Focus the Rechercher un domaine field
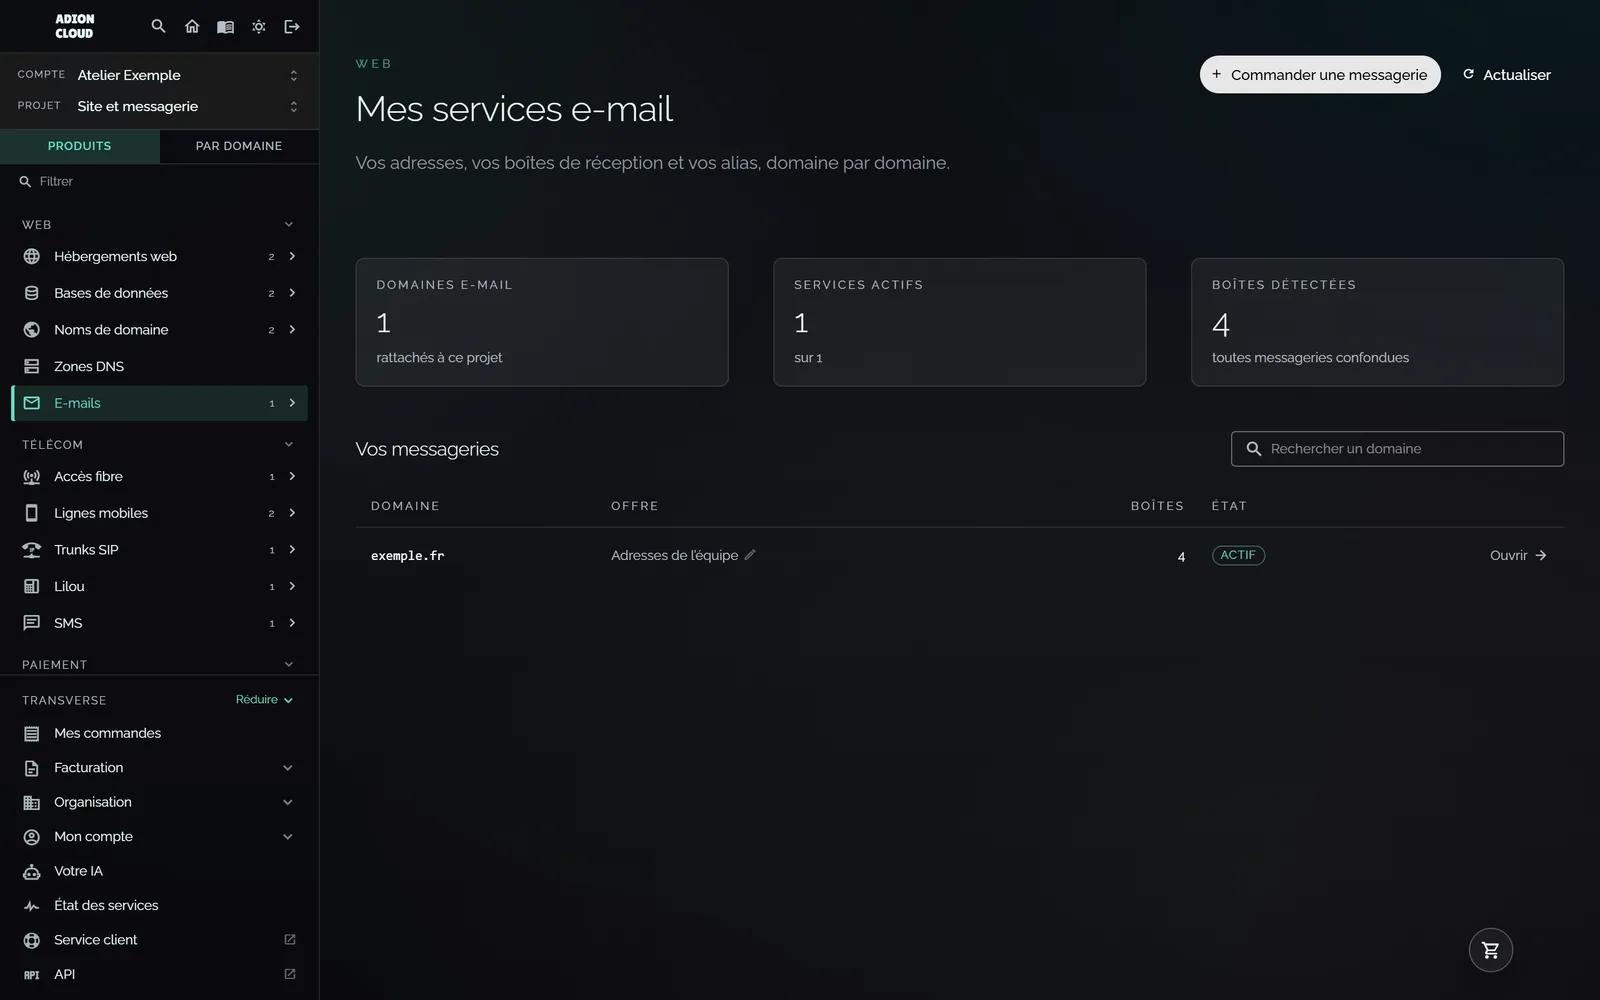This screenshot has height=1000, width=1600. pyautogui.click(x=1397, y=449)
